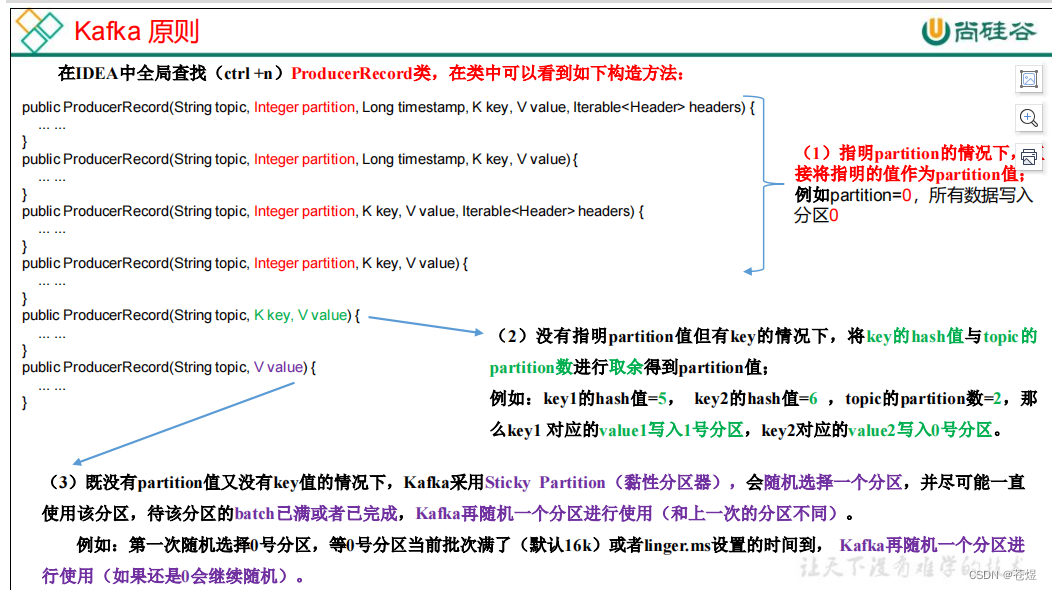Click the print image icon
1052x590 pixels.
pos(1029,157)
